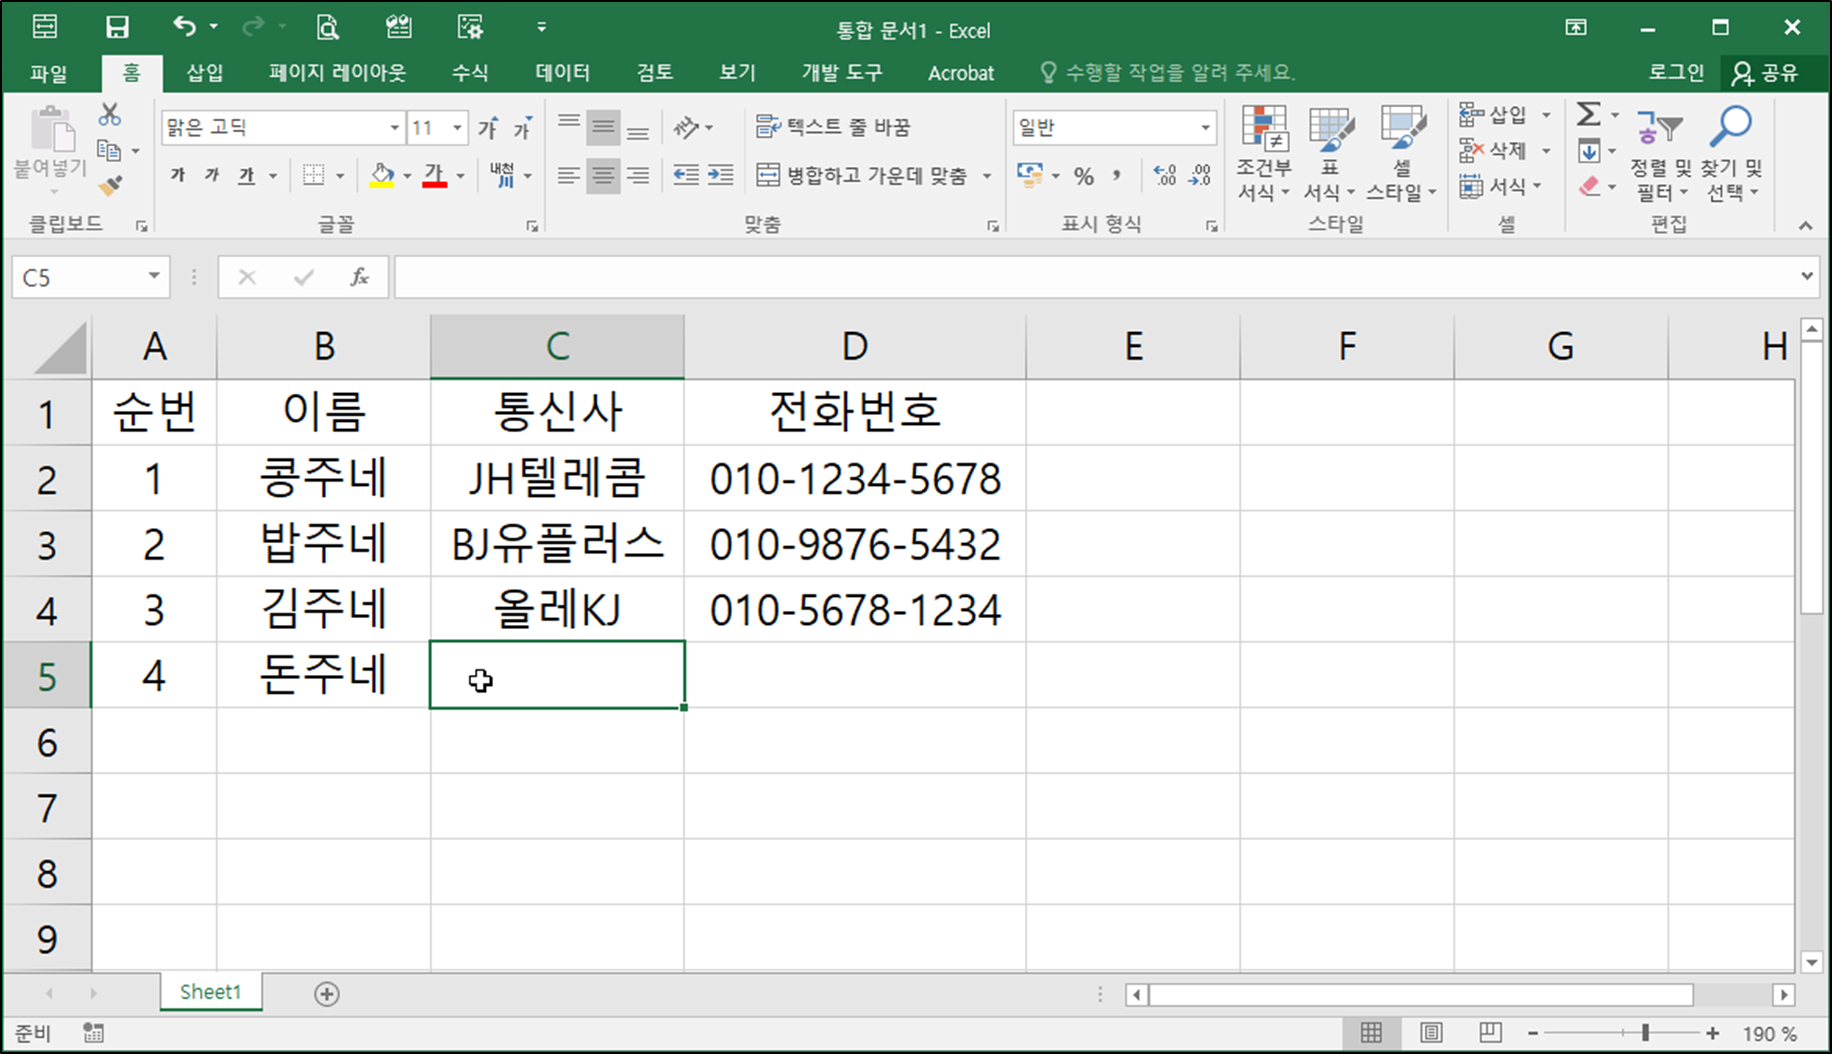Open conditional formatting (조건부 서식)
This screenshot has width=1832, height=1054.
1264,153
